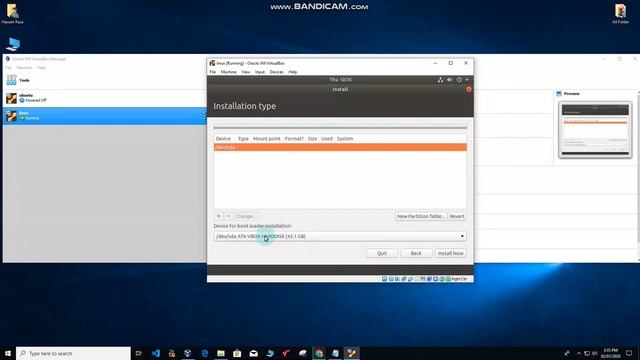The height and width of the screenshot is (360, 640).
Task: Click the Used column header
Action: [x=327, y=139]
